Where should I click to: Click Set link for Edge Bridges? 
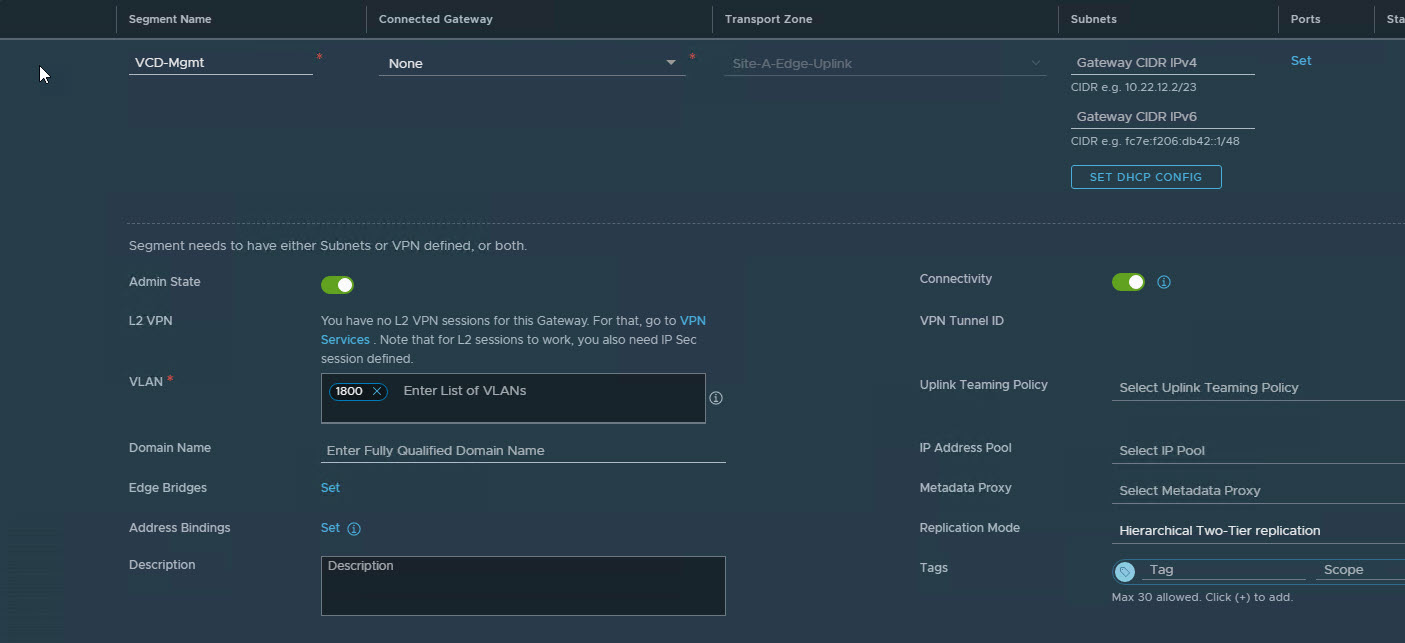(x=330, y=488)
